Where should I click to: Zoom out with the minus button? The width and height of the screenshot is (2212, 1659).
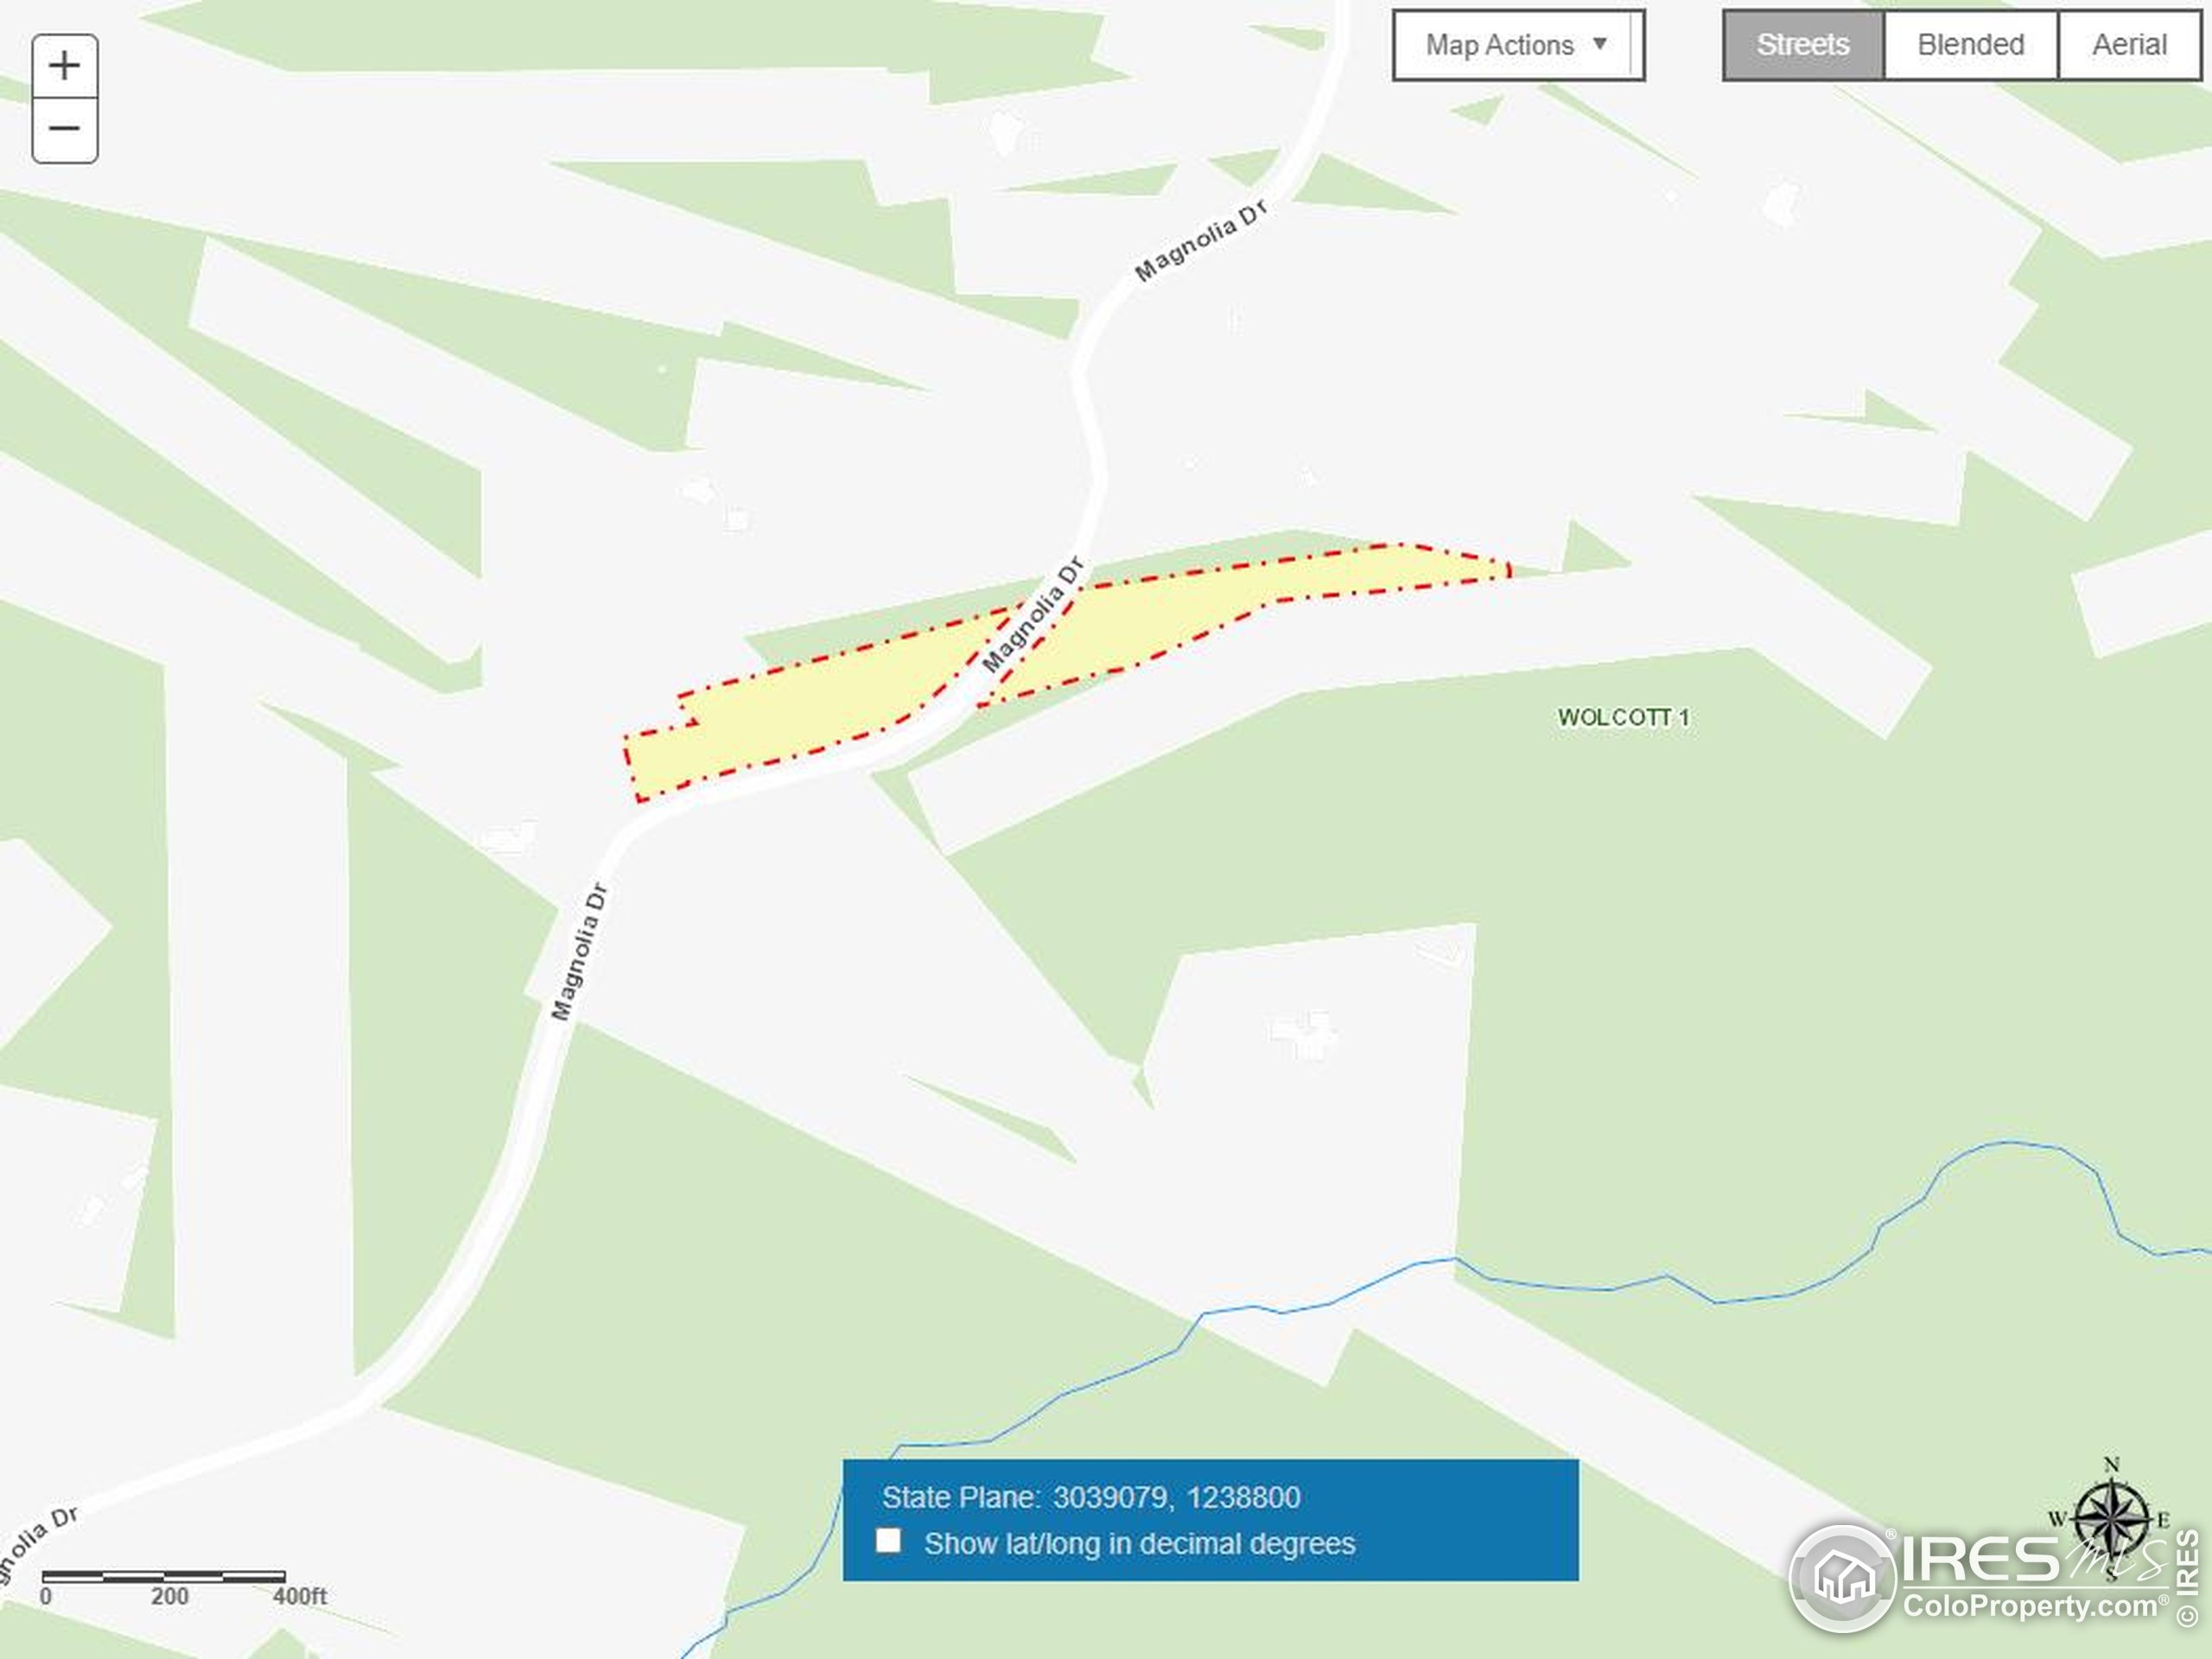point(65,130)
